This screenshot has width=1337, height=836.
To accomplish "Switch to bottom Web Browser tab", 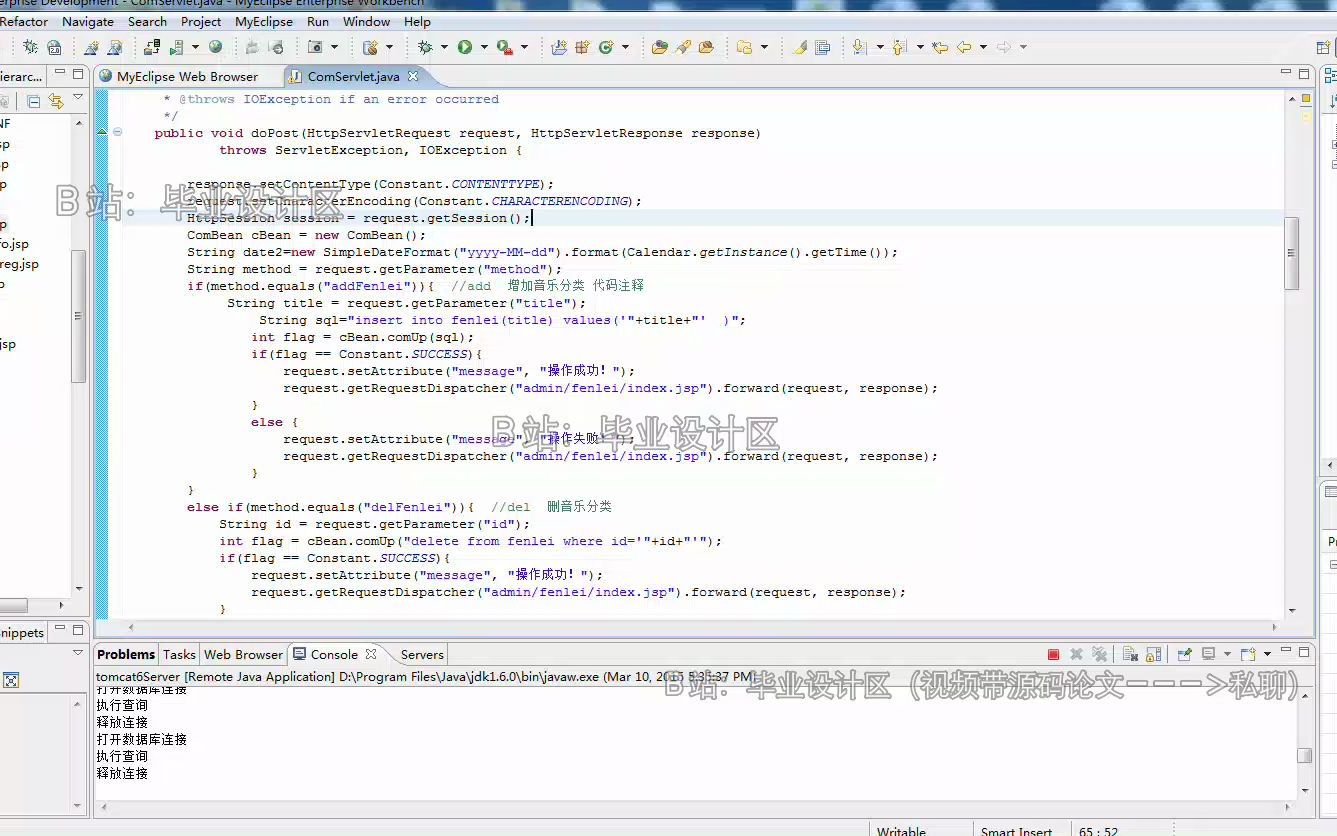I will pyautogui.click(x=243, y=654).
